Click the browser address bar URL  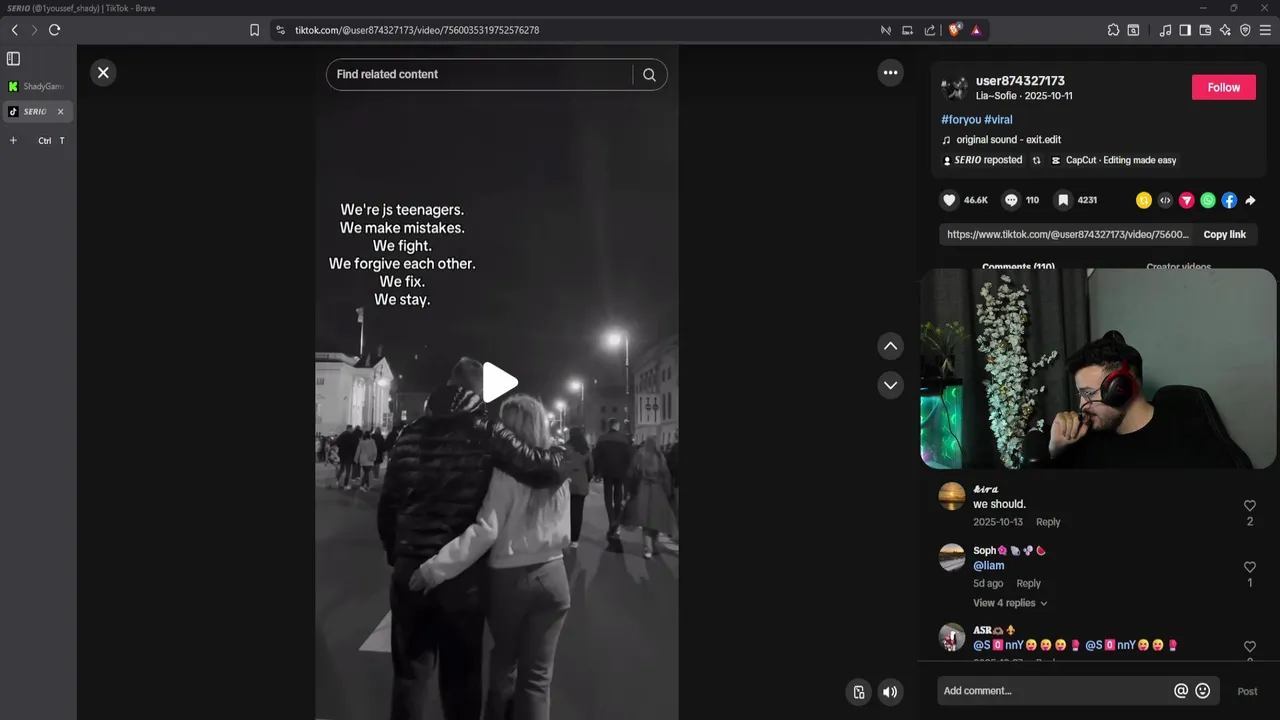[x=417, y=30]
